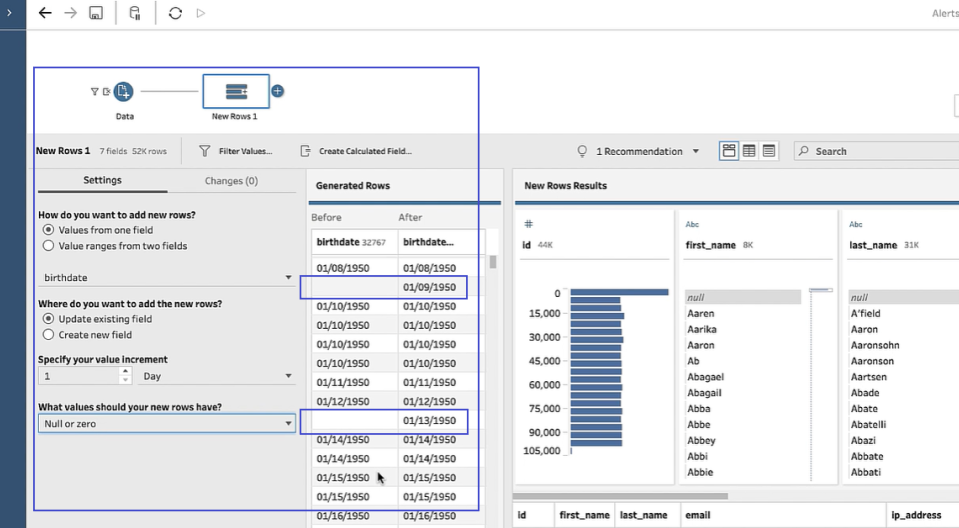Click the save flow disk icon
This screenshot has height=528, width=959.
coord(96,13)
